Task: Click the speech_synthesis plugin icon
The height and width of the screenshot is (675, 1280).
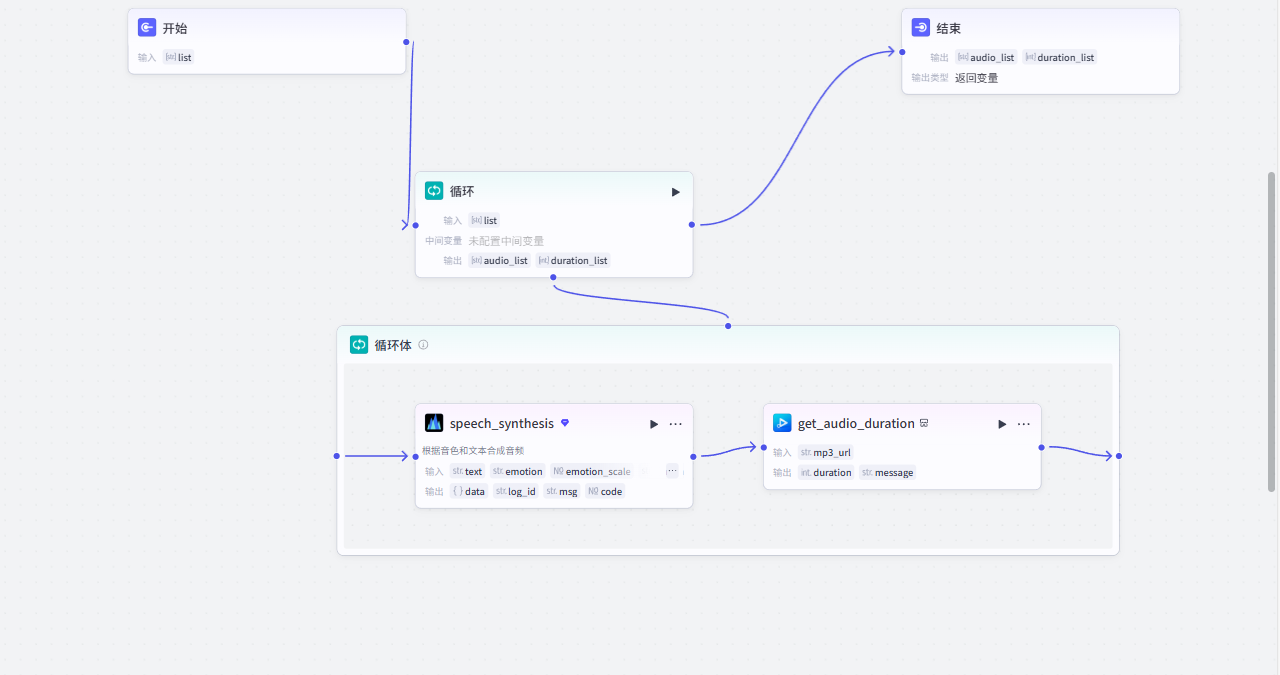Action: click(434, 423)
